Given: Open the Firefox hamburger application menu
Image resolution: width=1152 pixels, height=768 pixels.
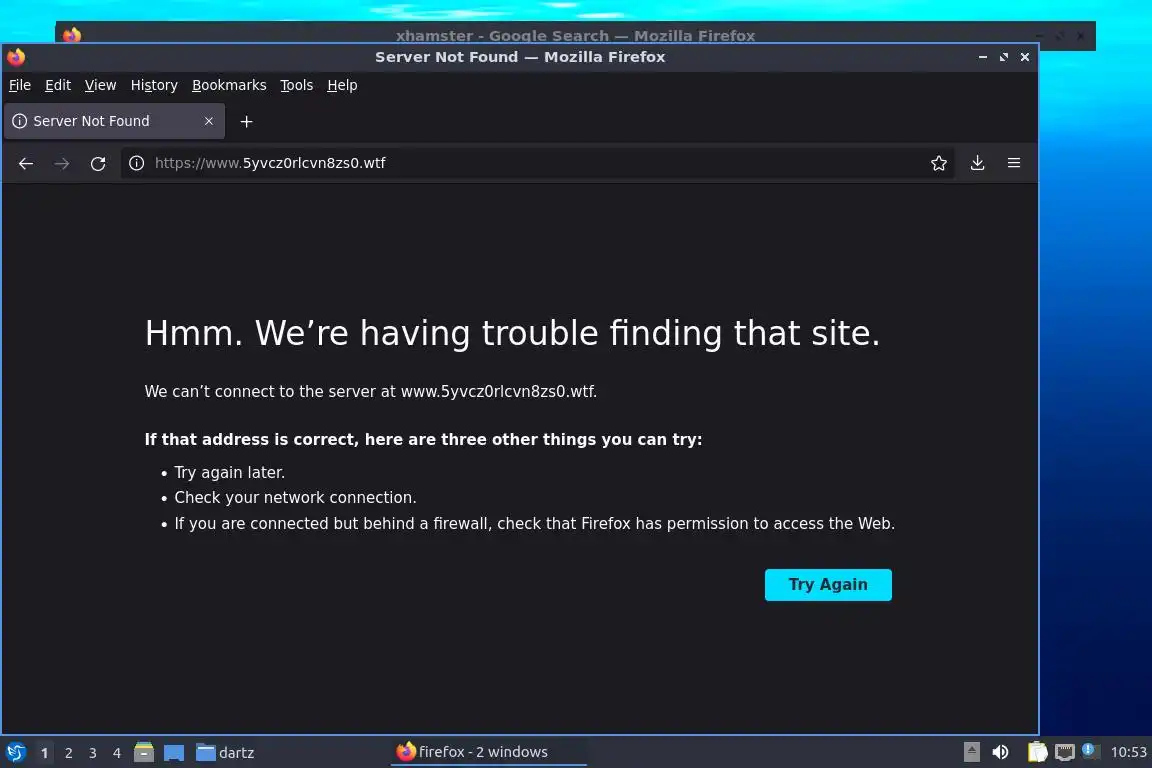Looking at the screenshot, I should [1014, 163].
